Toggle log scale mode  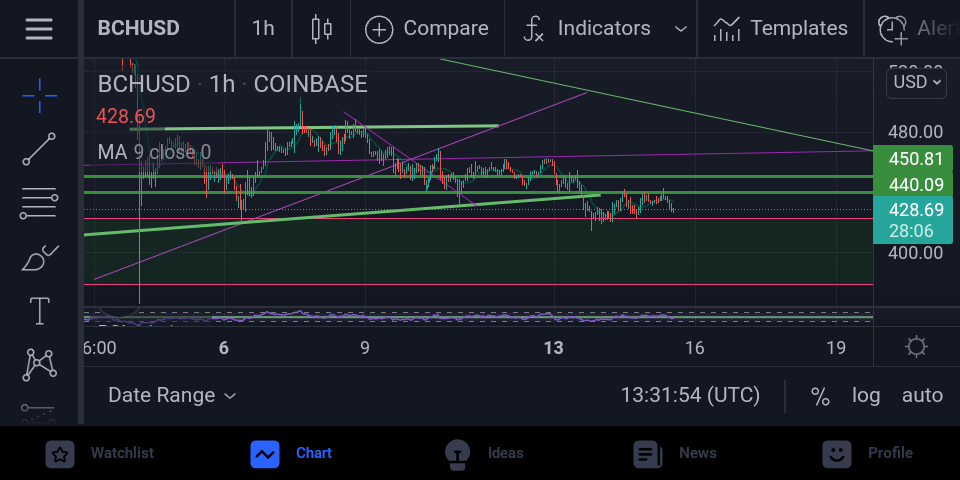point(866,396)
